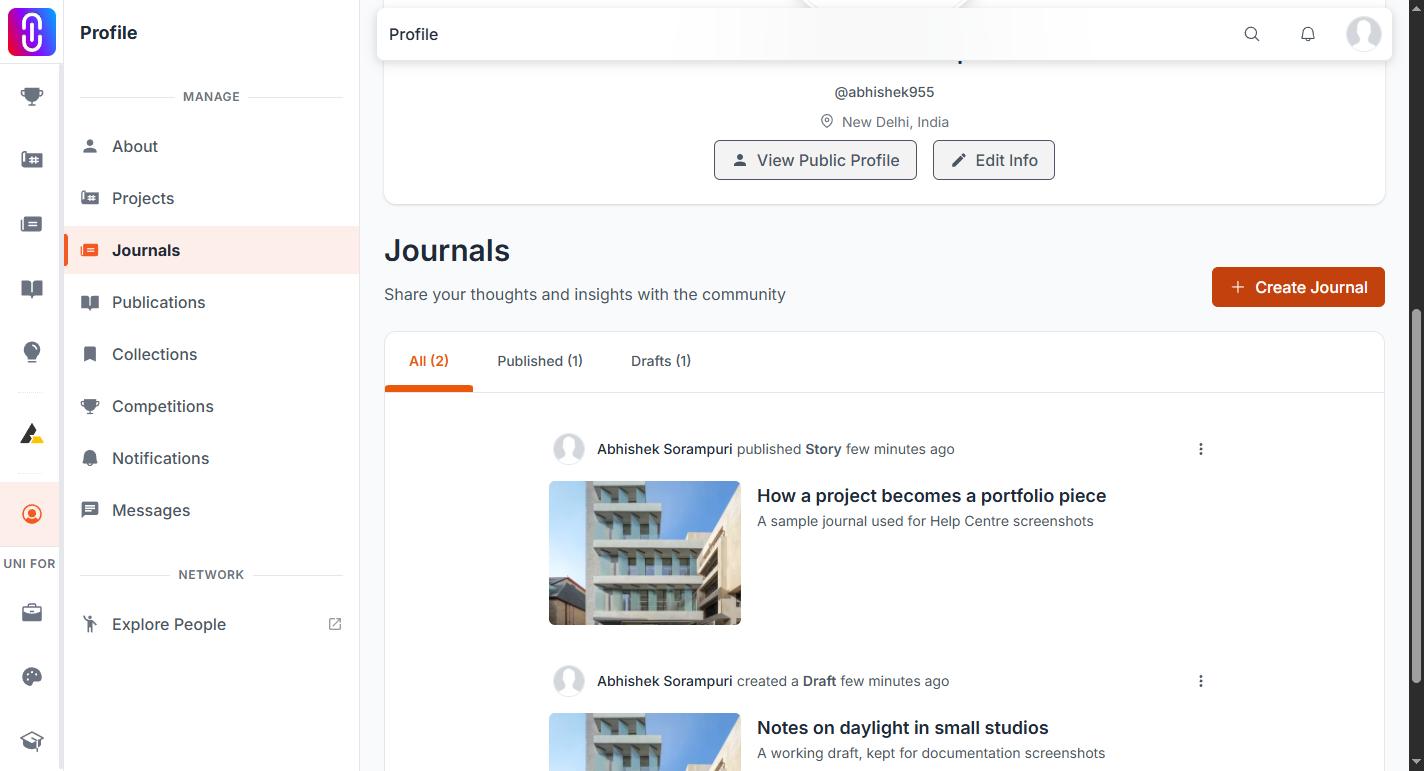This screenshot has width=1424, height=771.
Task: Open the graduation cap icon in left rail
Action: click(x=32, y=741)
